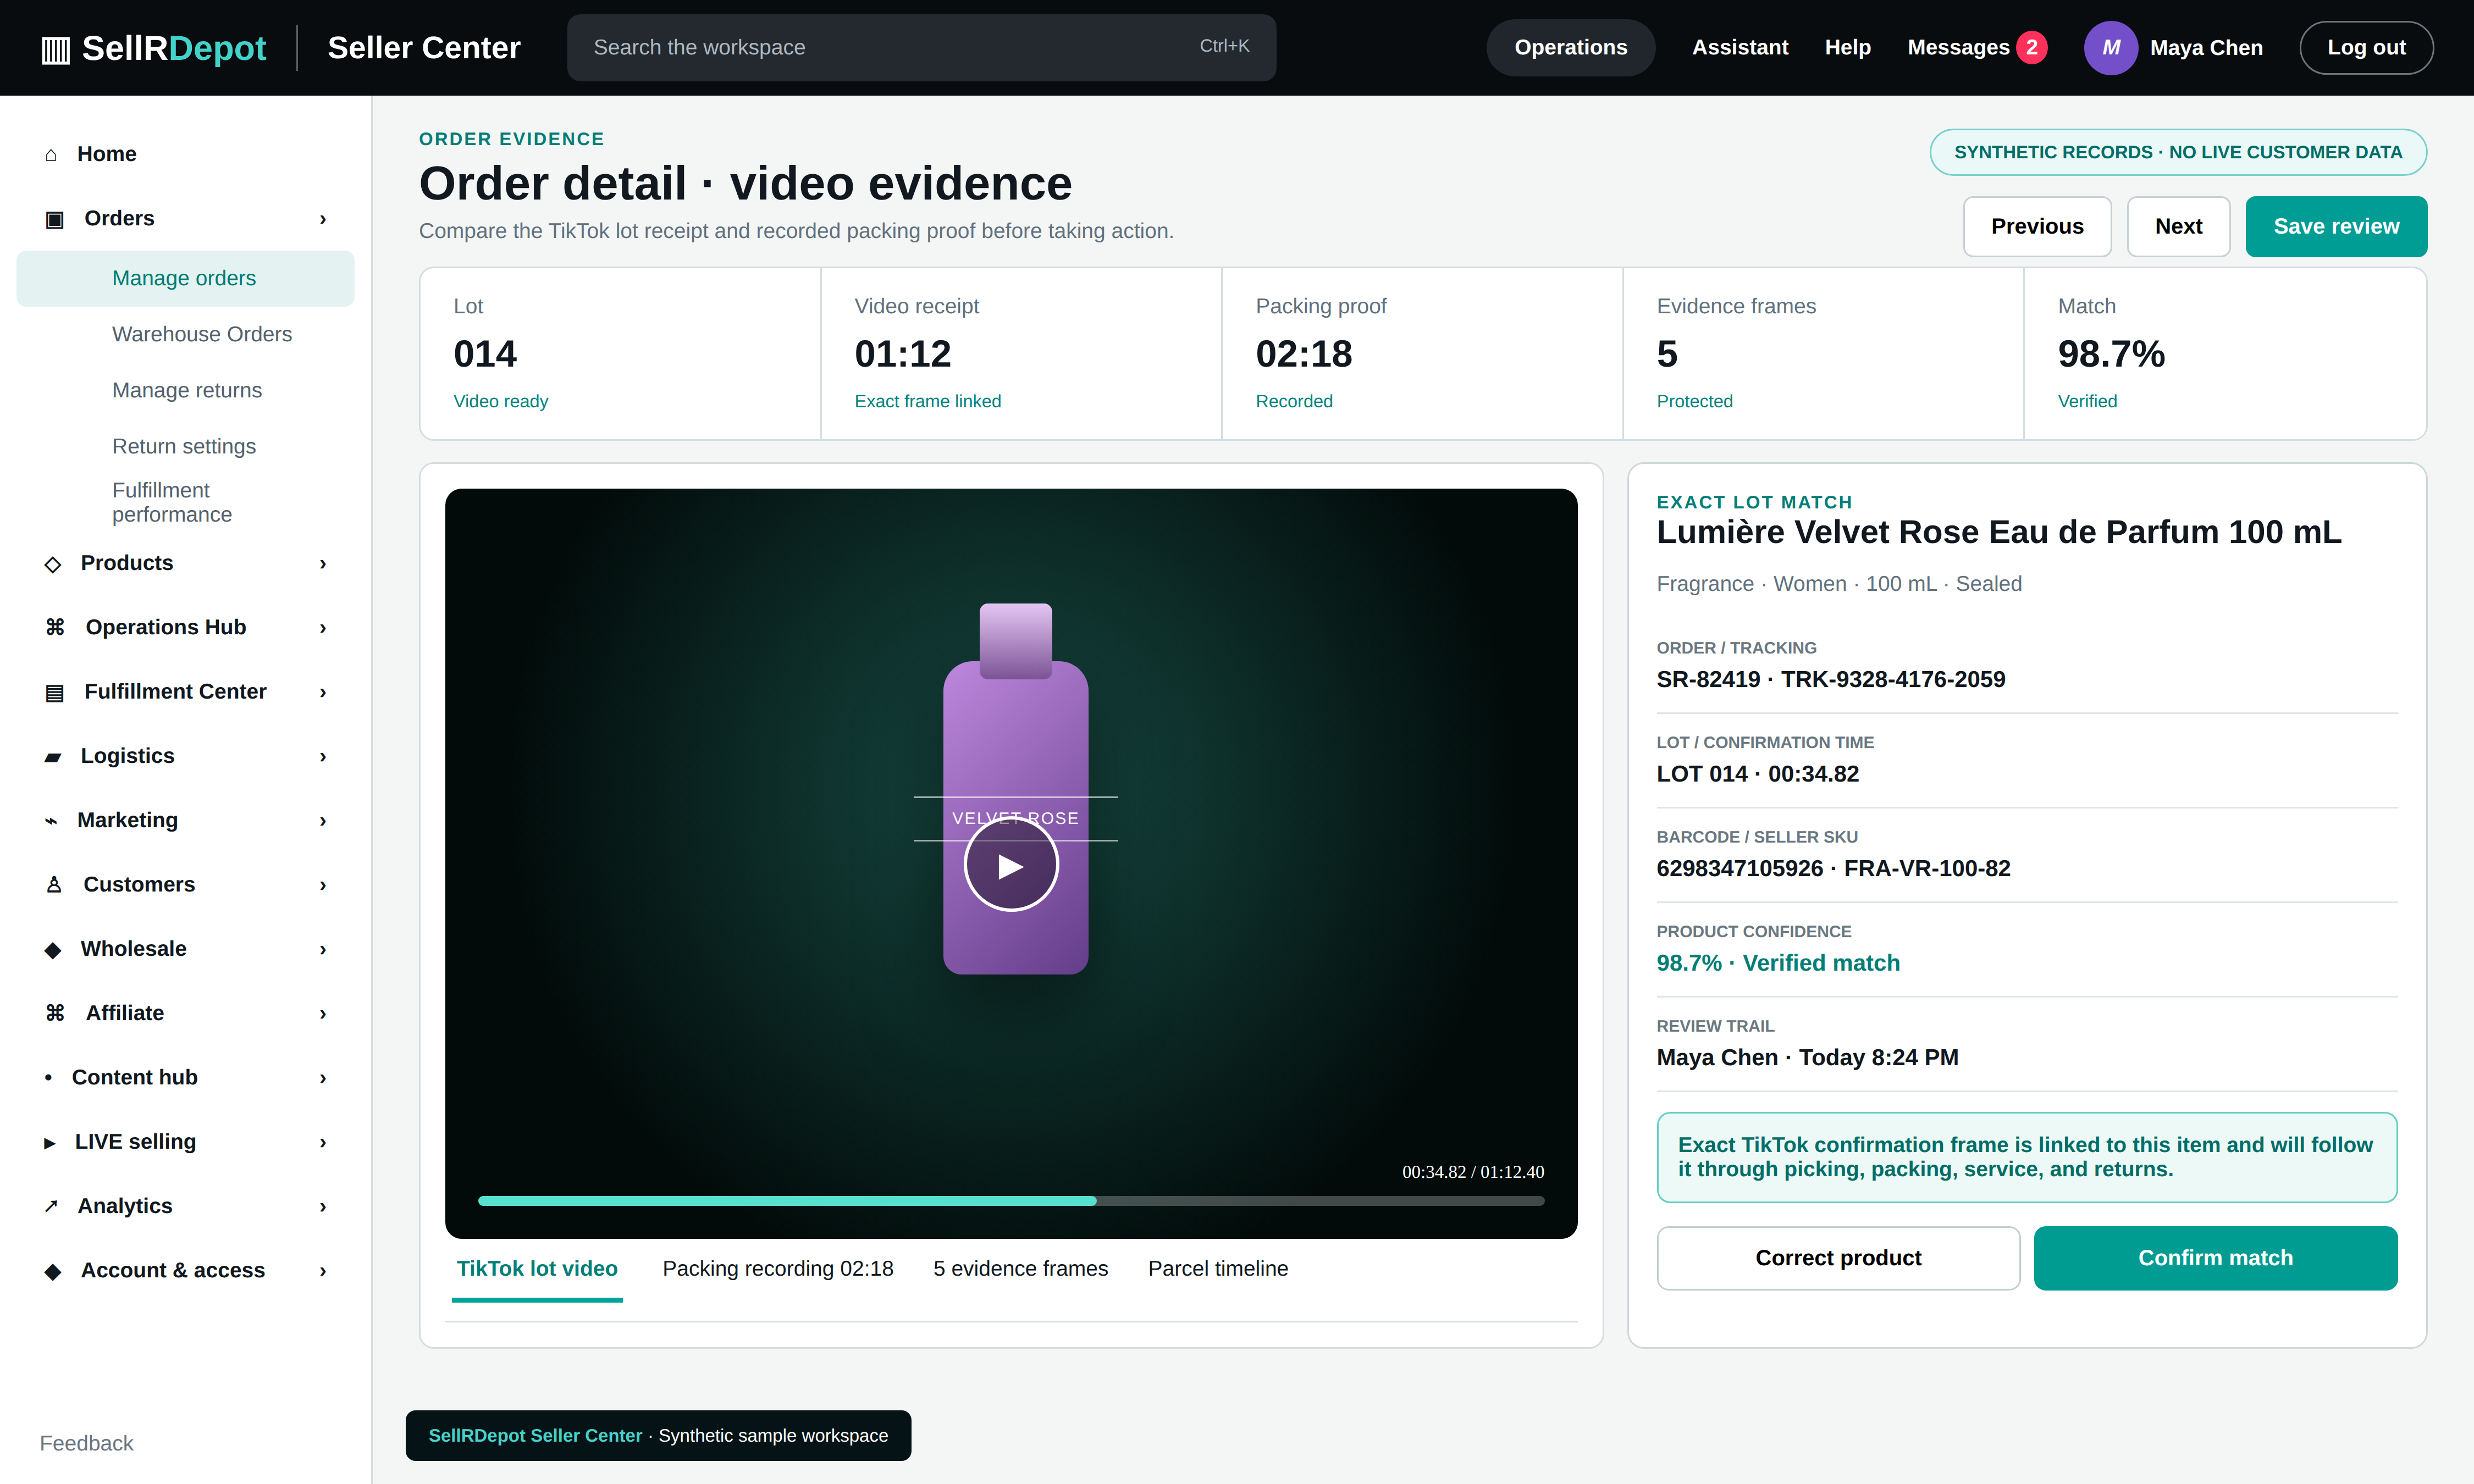Collapse the Orders section chevron
This screenshot has width=2474, height=1484.
click(x=323, y=219)
